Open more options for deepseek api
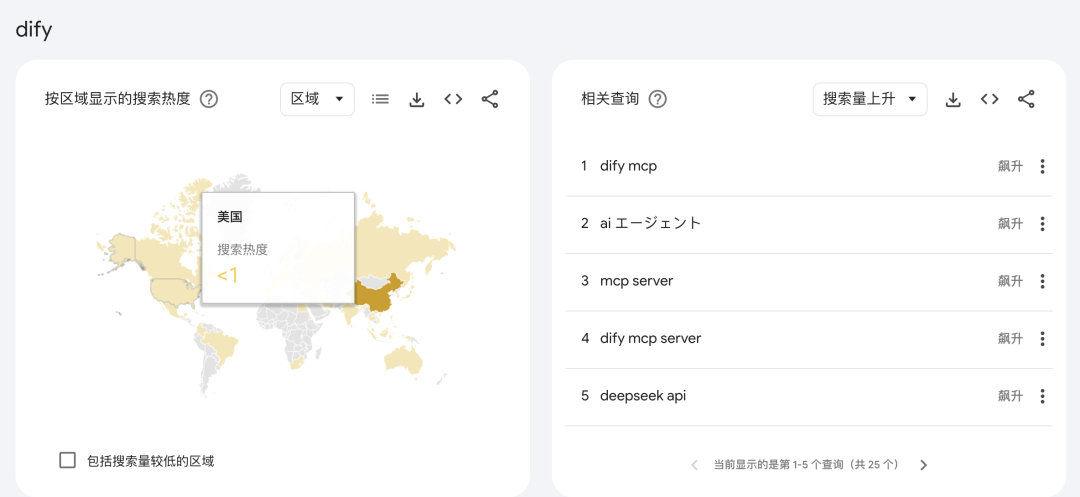Image resolution: width=1080 pixels, height=497 pixels. point(1042,396)
